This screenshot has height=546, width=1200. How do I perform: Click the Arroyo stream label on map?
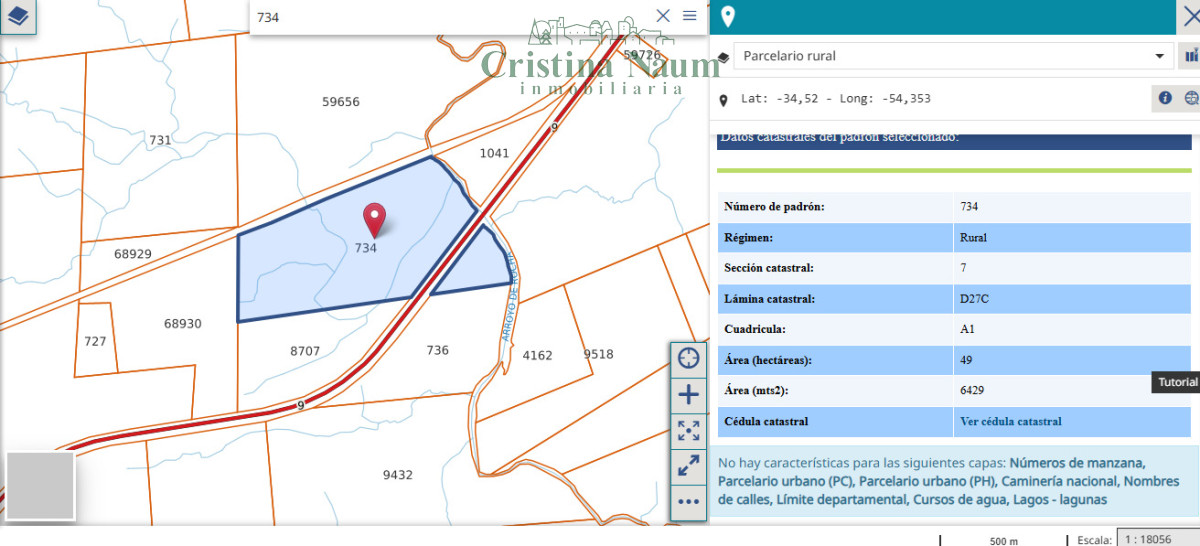[x=509, y=298]
